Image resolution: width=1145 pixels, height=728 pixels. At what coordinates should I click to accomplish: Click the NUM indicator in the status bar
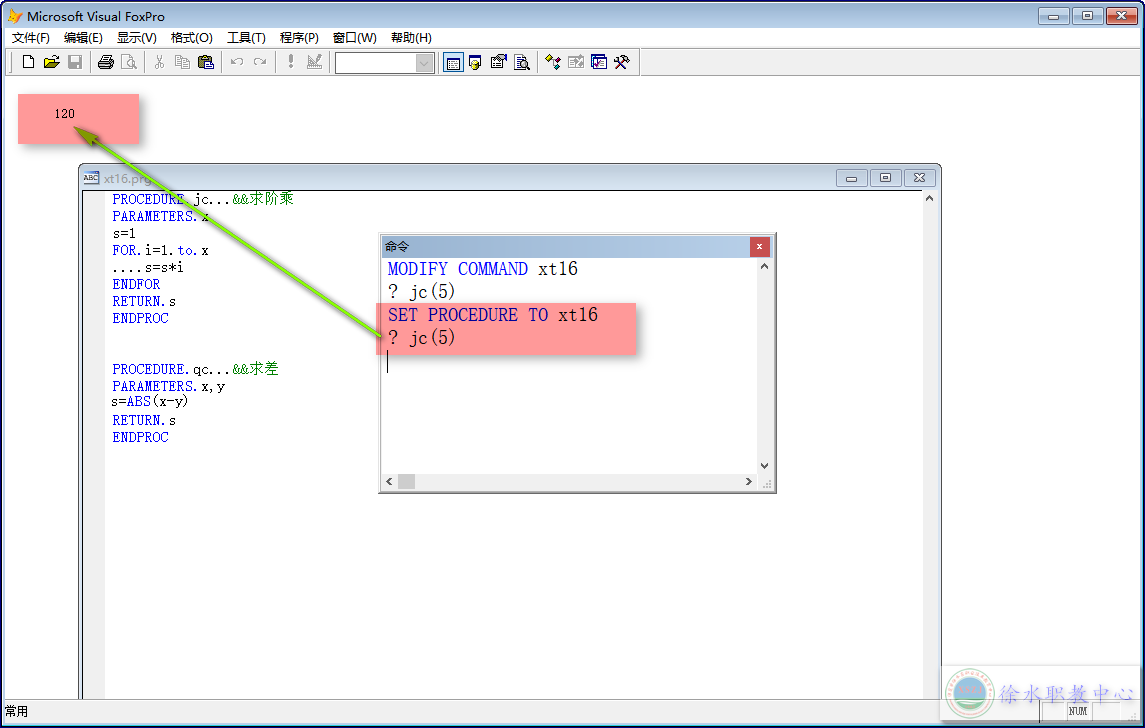[x=1078, y=711]
